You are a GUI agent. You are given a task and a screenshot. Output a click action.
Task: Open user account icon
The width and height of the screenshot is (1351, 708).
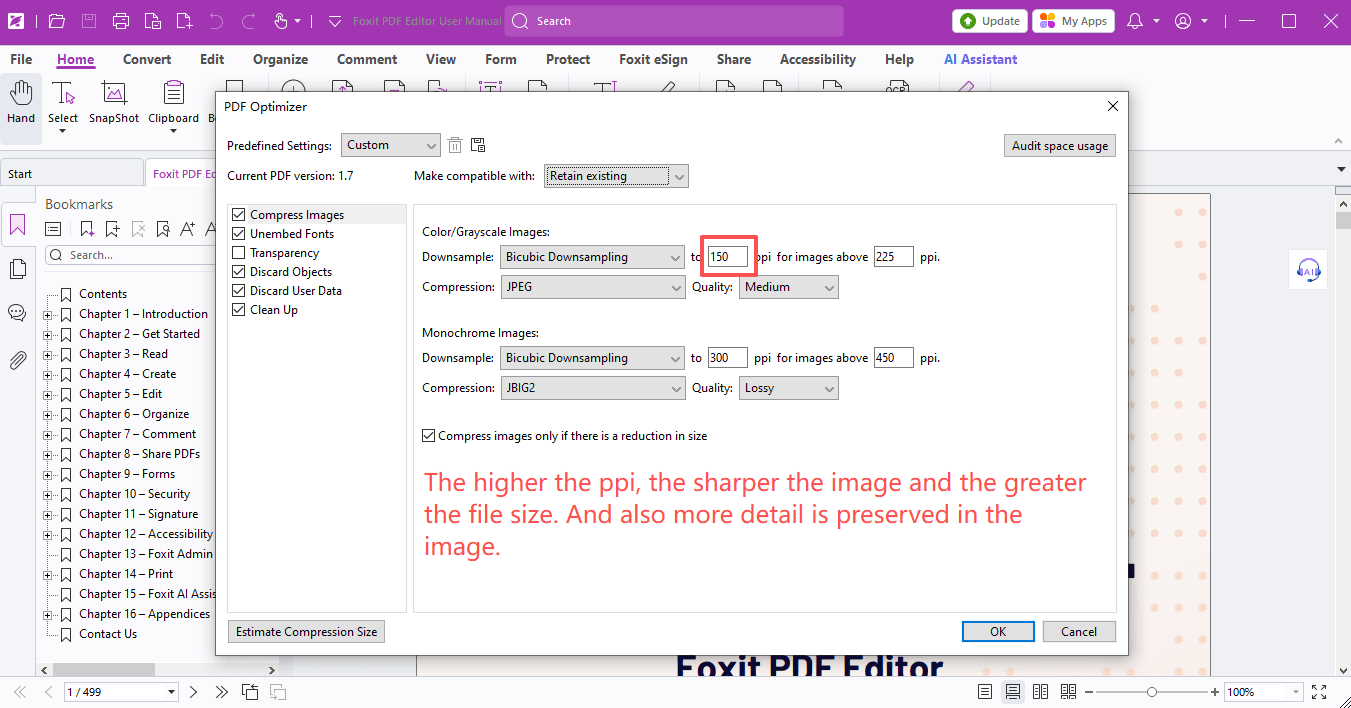(1184, 21)
